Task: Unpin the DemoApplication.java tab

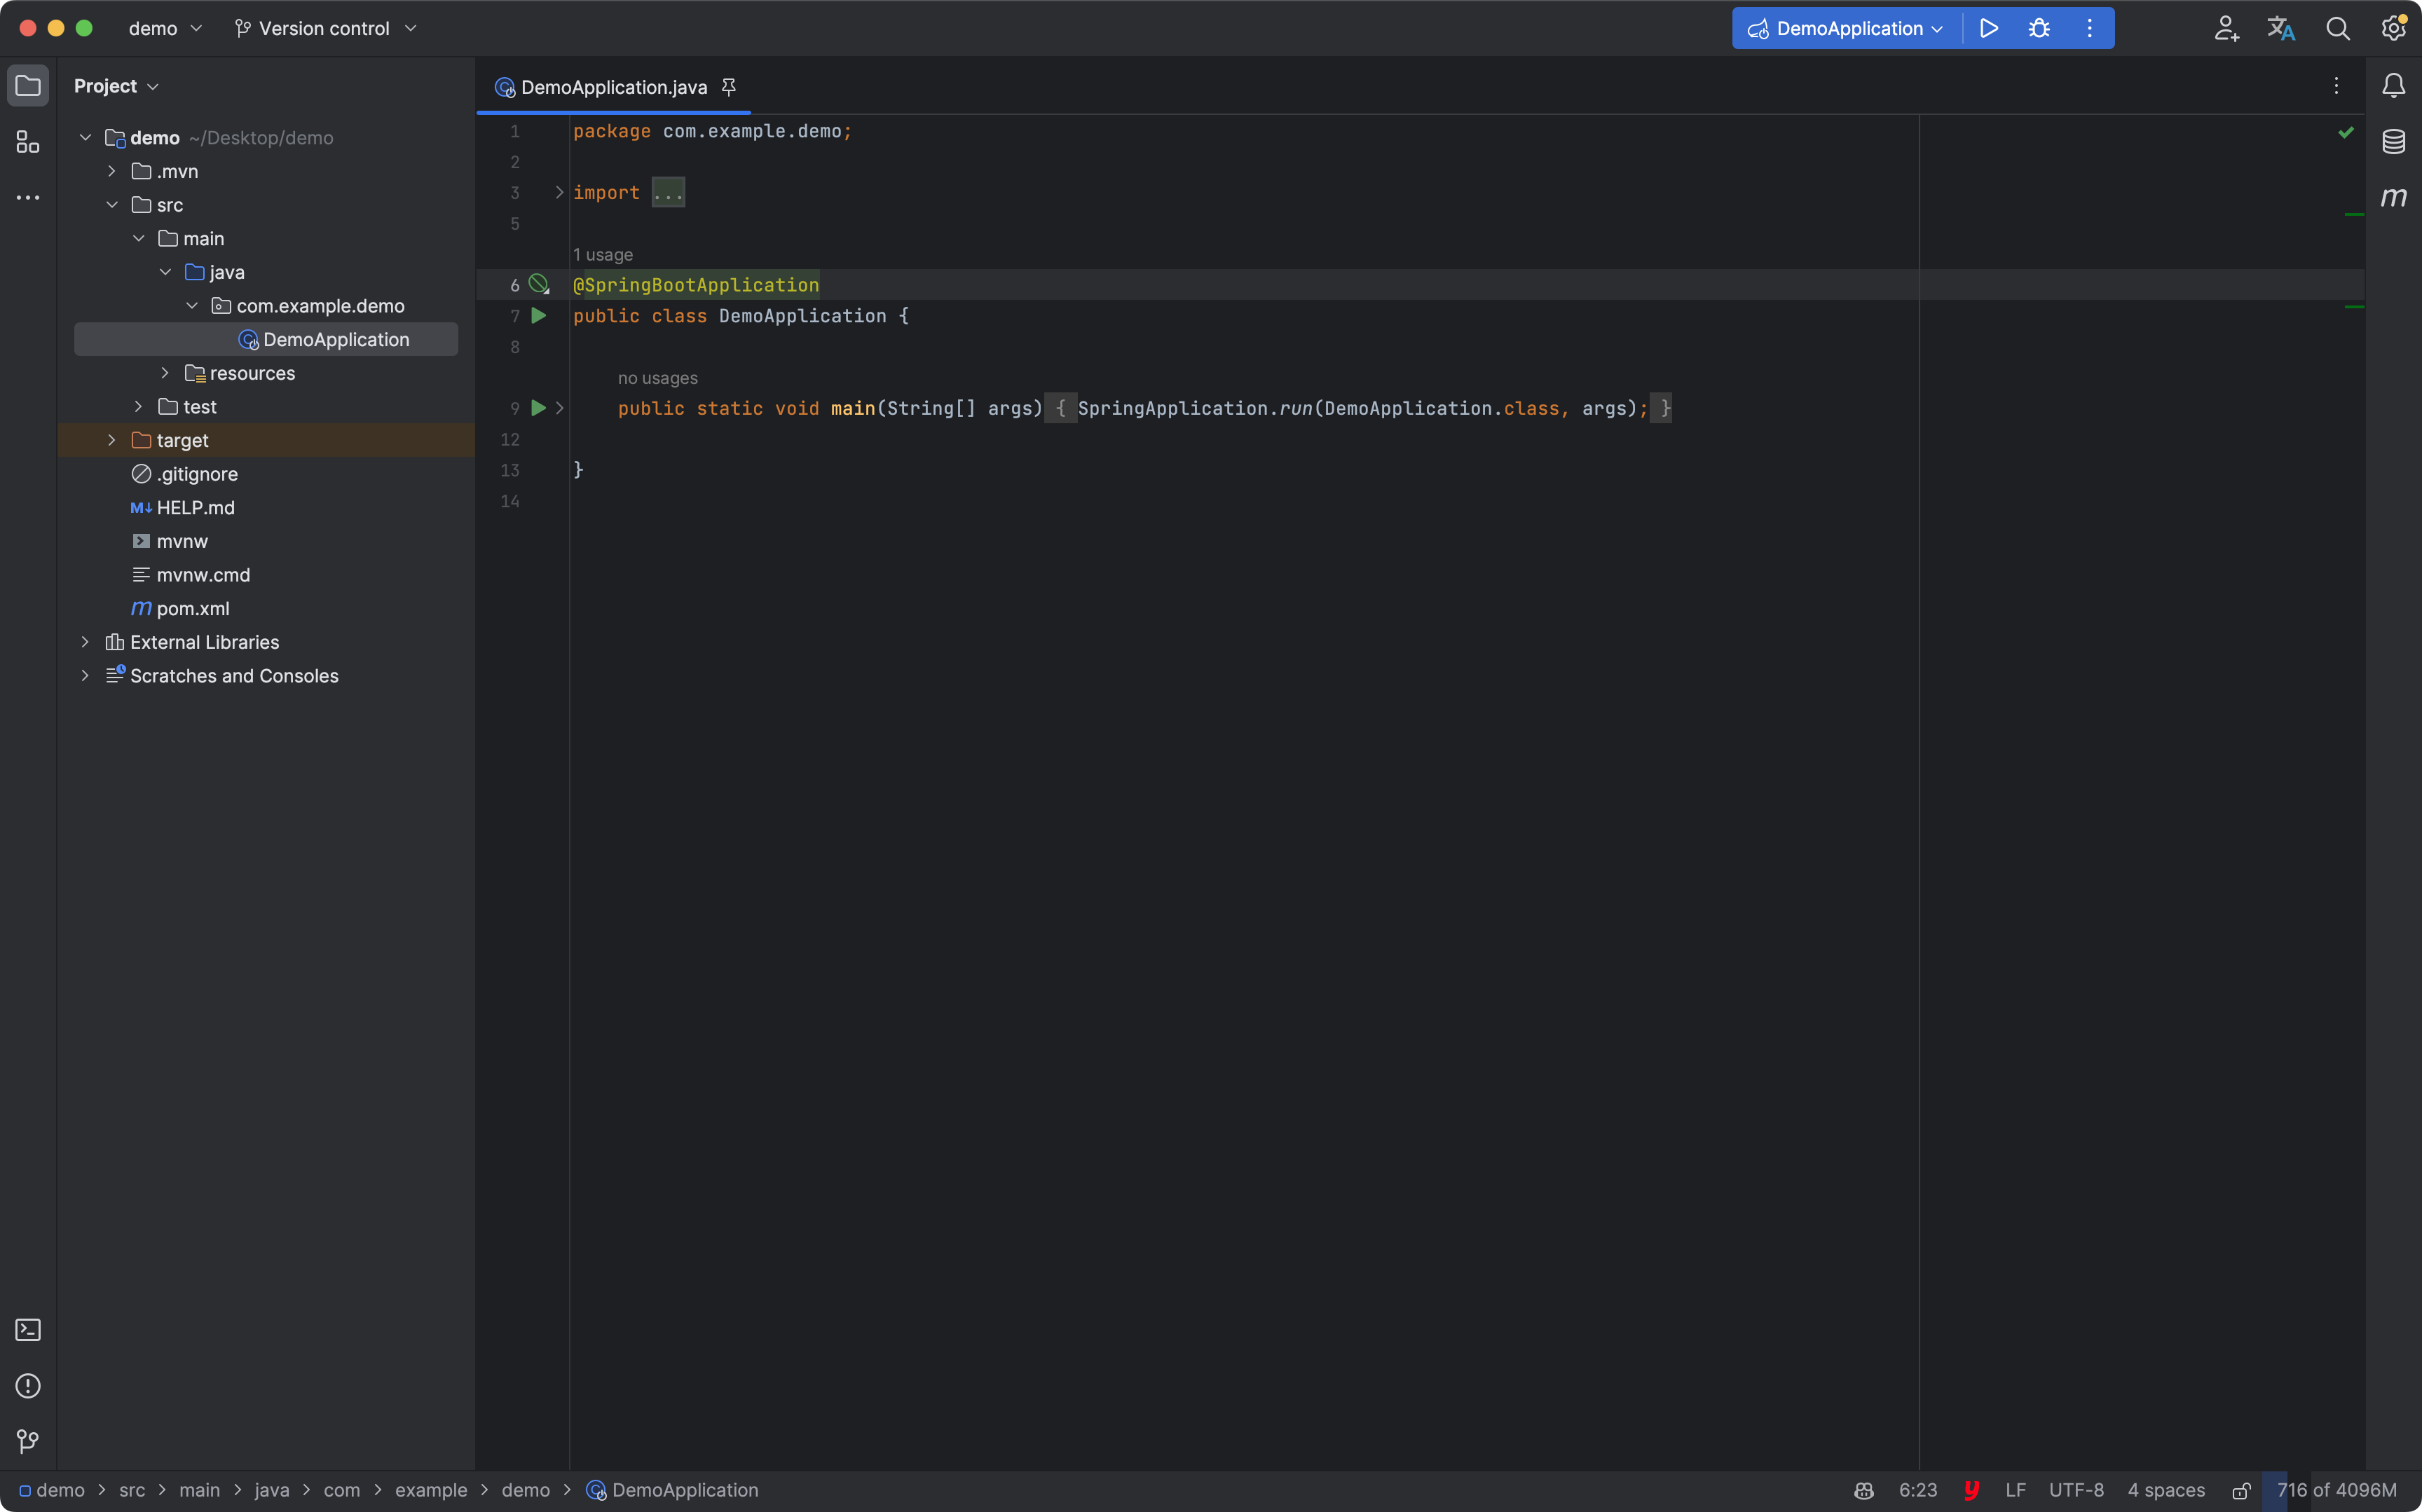Action: (729, 87)
